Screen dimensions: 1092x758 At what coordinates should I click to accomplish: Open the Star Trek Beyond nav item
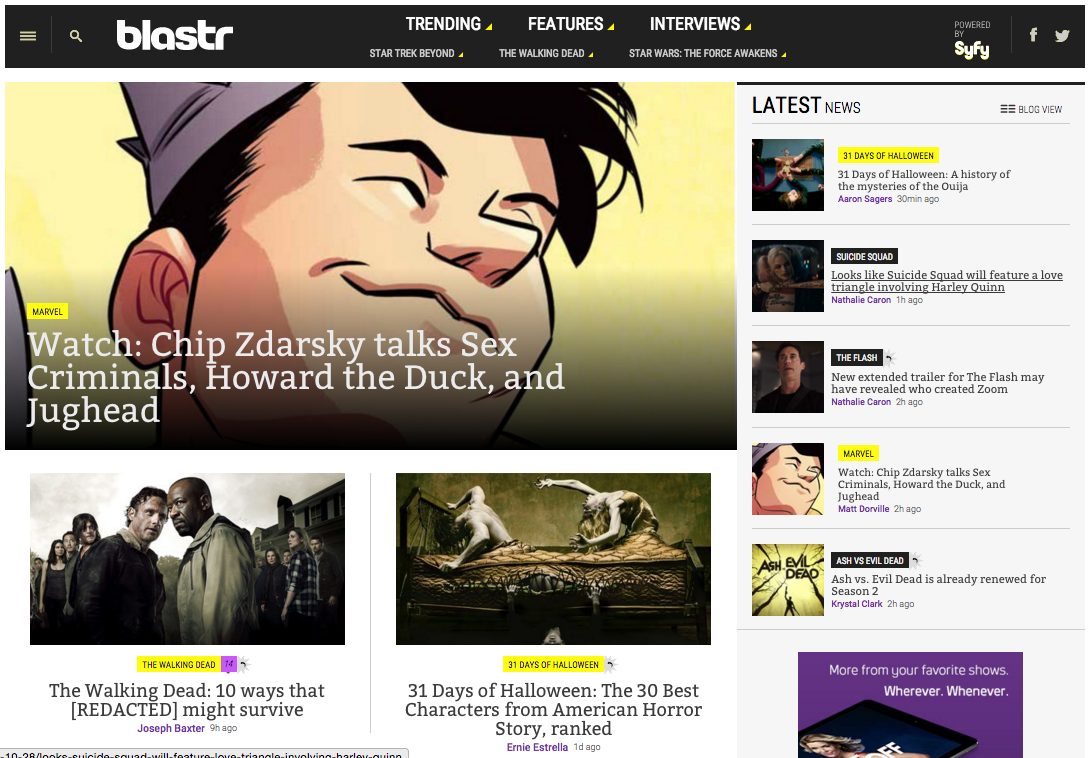[416, 54]
